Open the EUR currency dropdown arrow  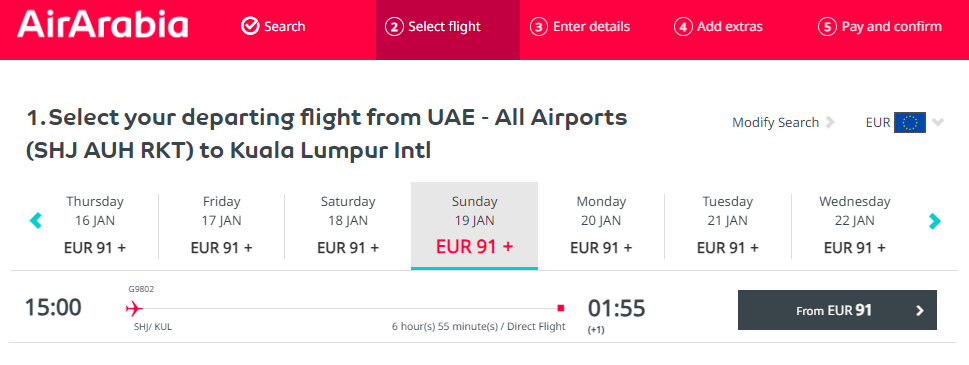[938, 122]
